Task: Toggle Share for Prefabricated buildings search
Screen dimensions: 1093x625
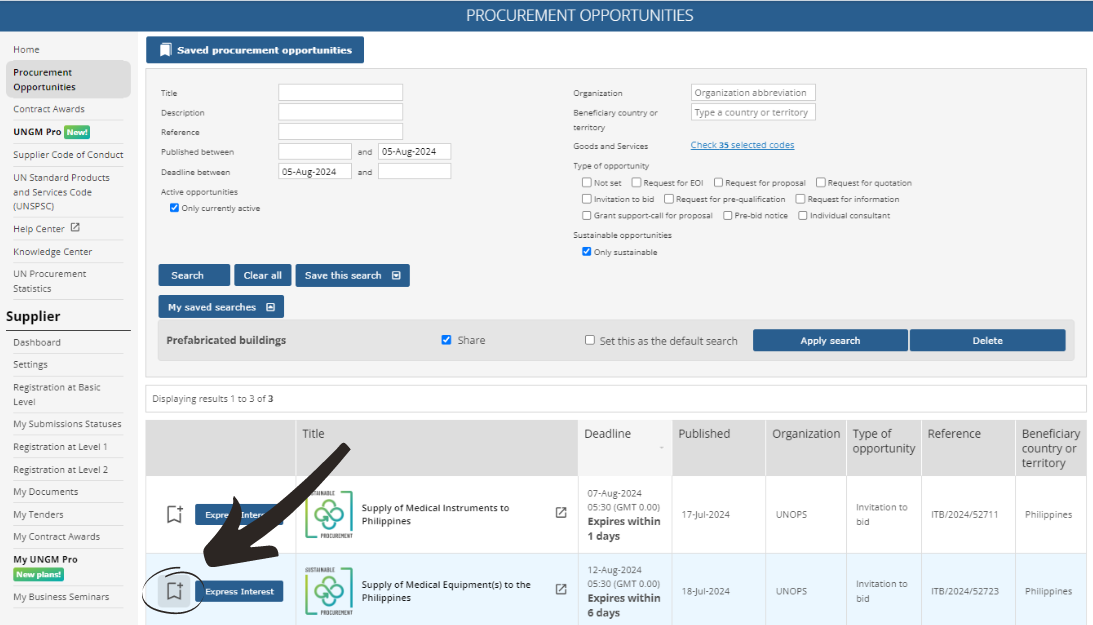Action: point(446,340)
